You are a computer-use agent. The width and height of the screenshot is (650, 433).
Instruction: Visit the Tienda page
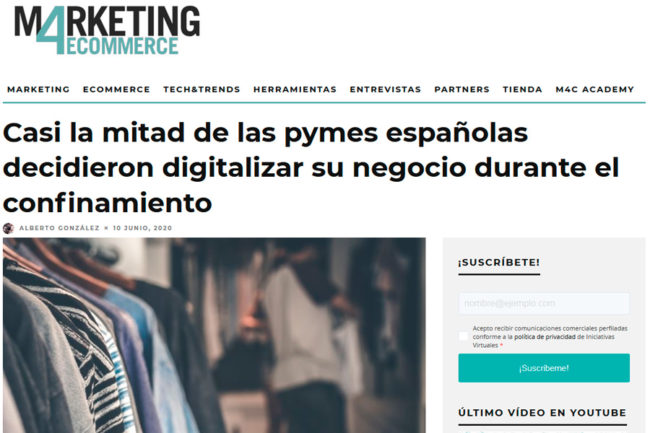coord(522,90)
